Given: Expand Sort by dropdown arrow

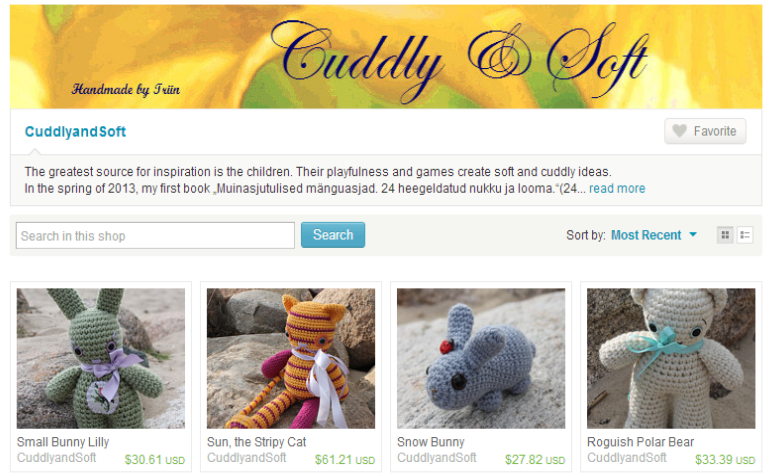Looking at the screenshot, I should [693, 235].
